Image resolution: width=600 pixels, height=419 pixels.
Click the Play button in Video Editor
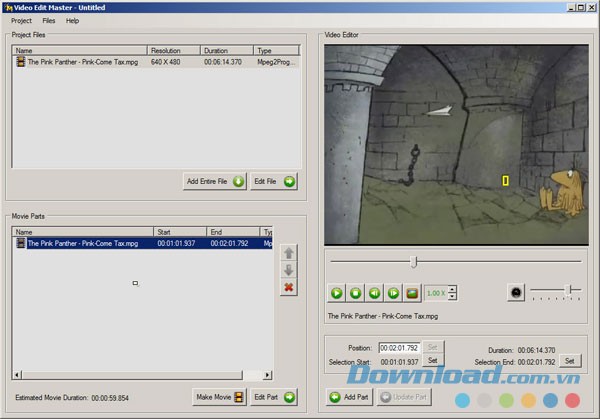[x=336, y=293]
